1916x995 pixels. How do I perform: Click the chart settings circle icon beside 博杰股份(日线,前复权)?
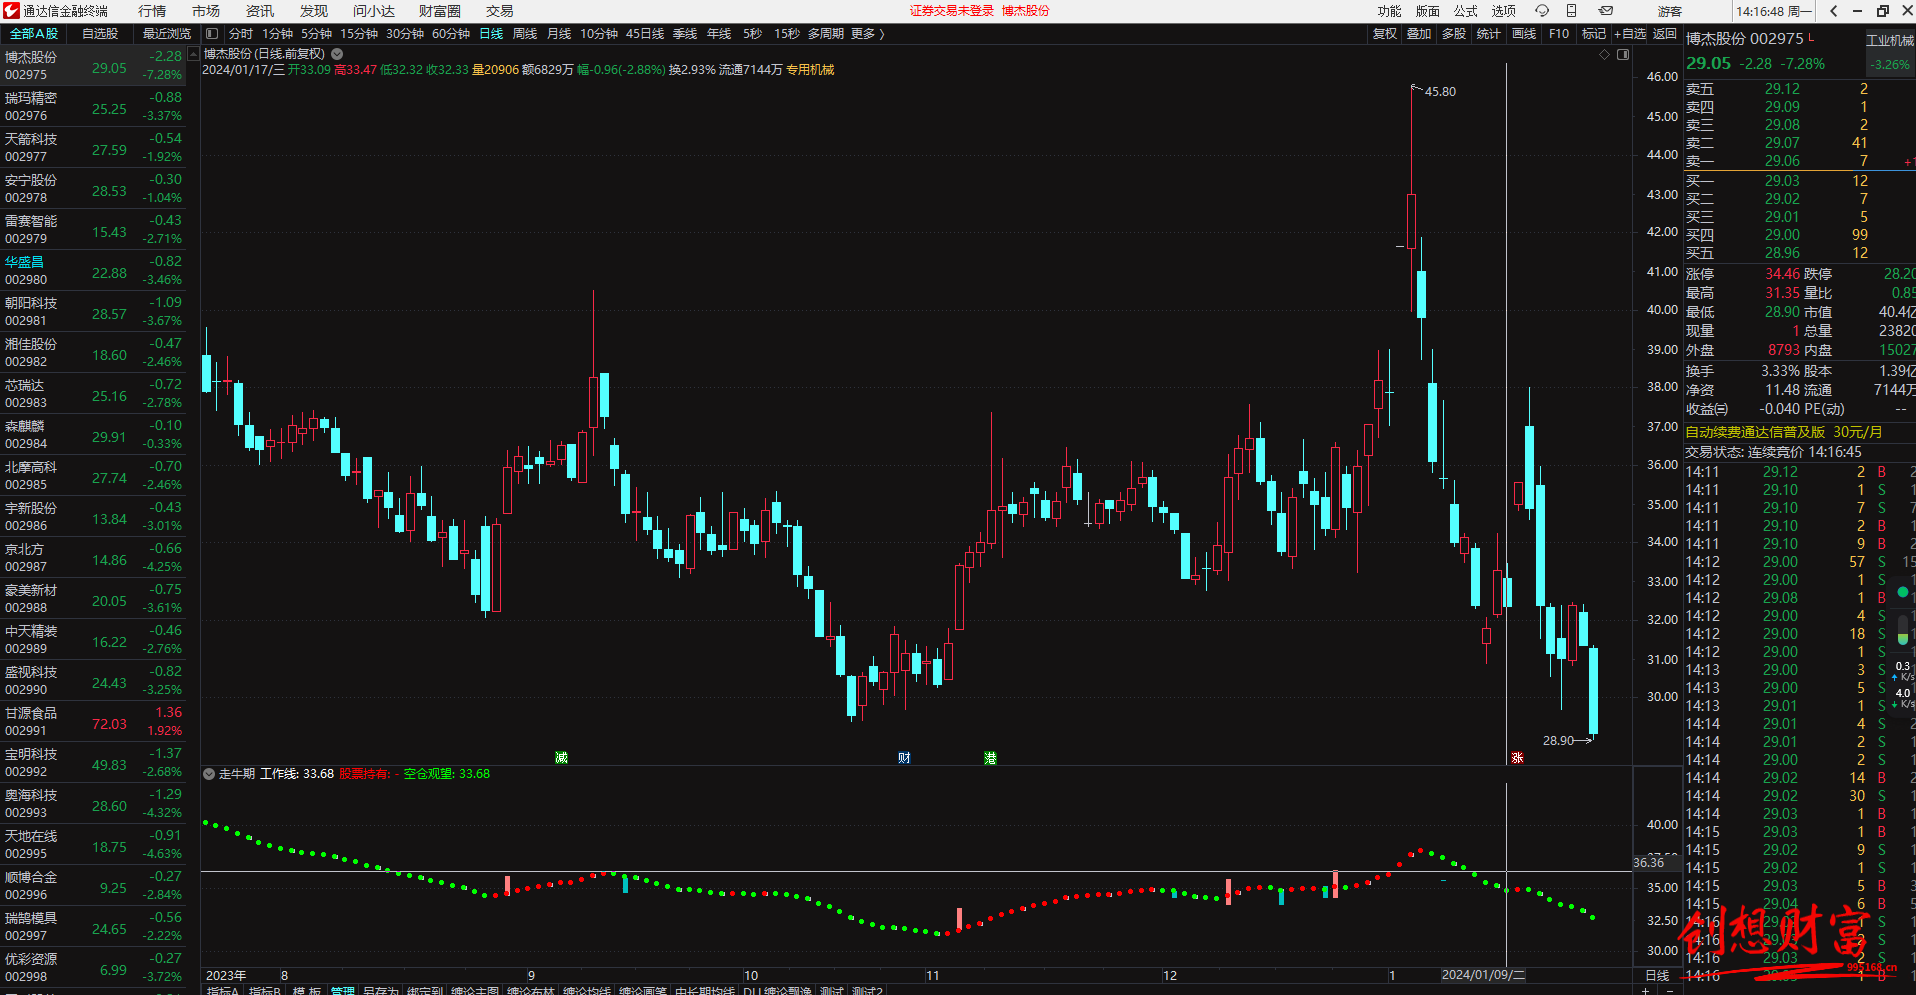(337, 54)
